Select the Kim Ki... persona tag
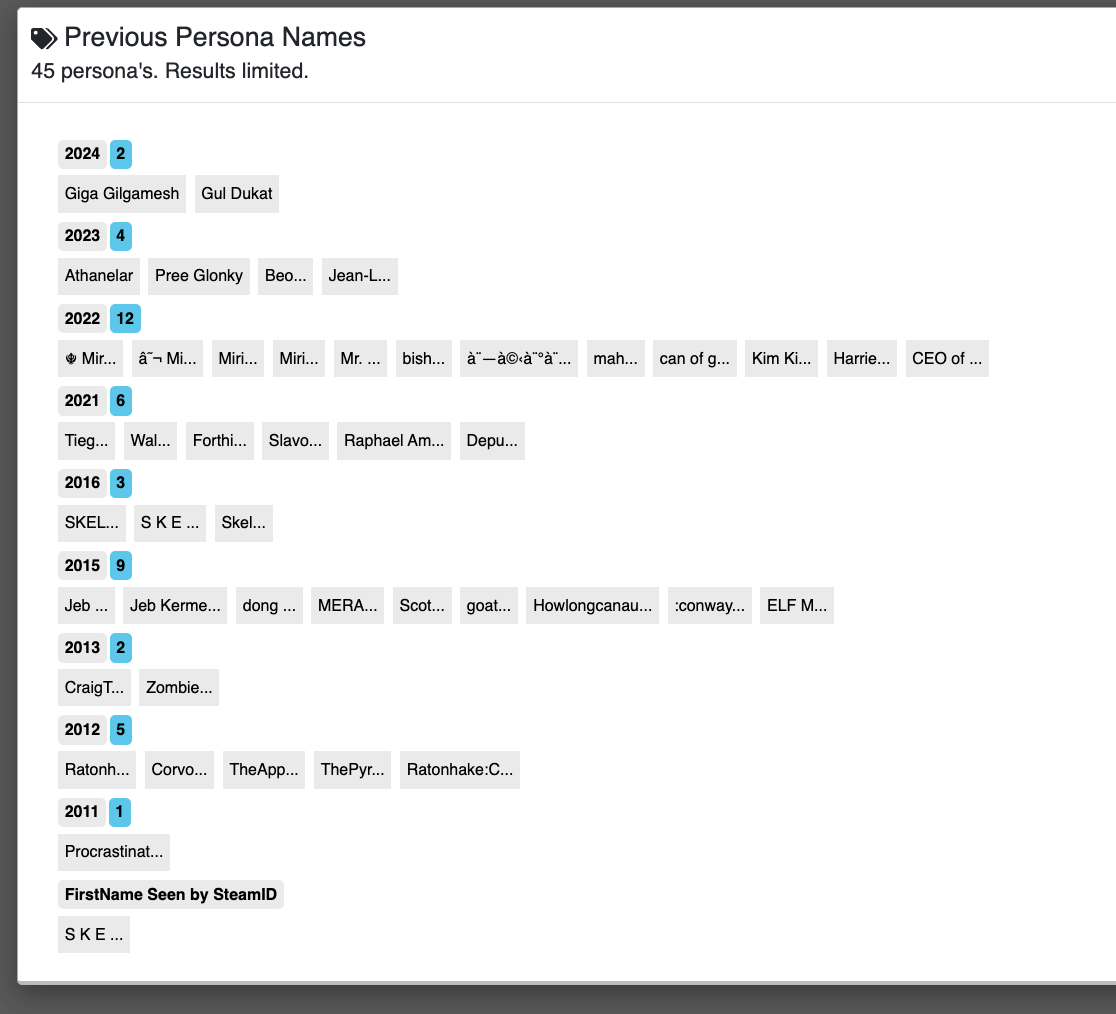 click(781, 359)
